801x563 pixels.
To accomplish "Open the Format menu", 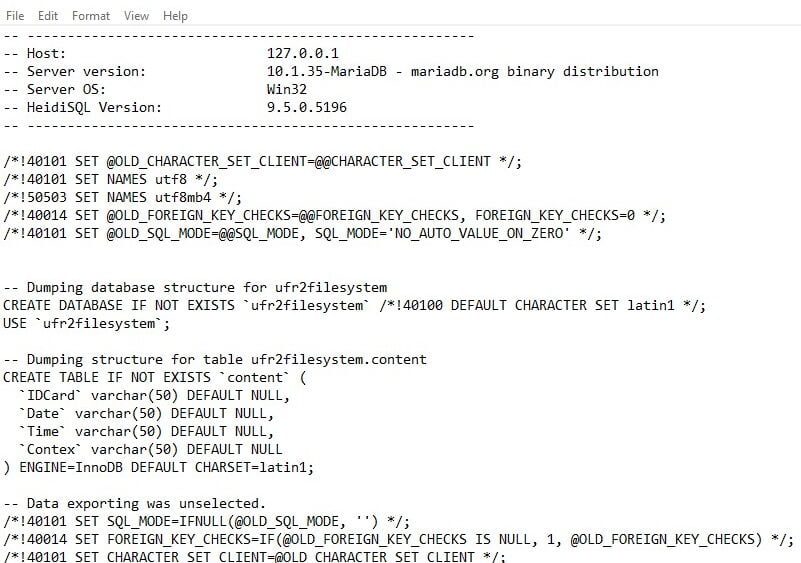I will (91, 16).
